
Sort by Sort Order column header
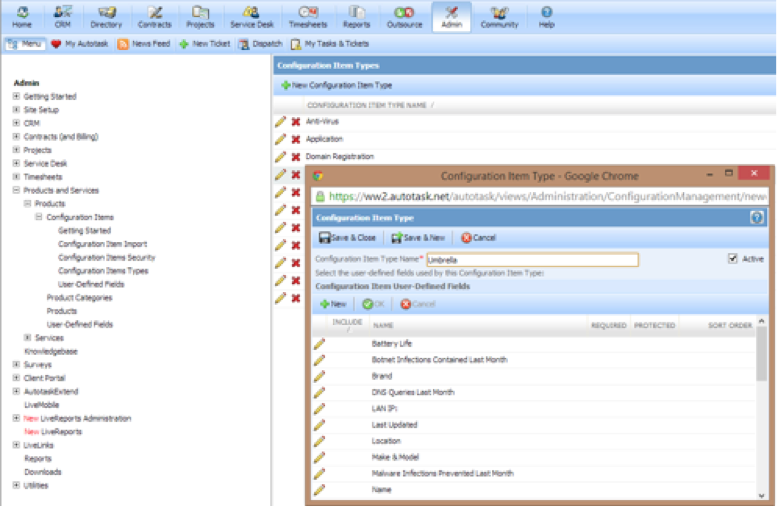[x=729, y=326]
